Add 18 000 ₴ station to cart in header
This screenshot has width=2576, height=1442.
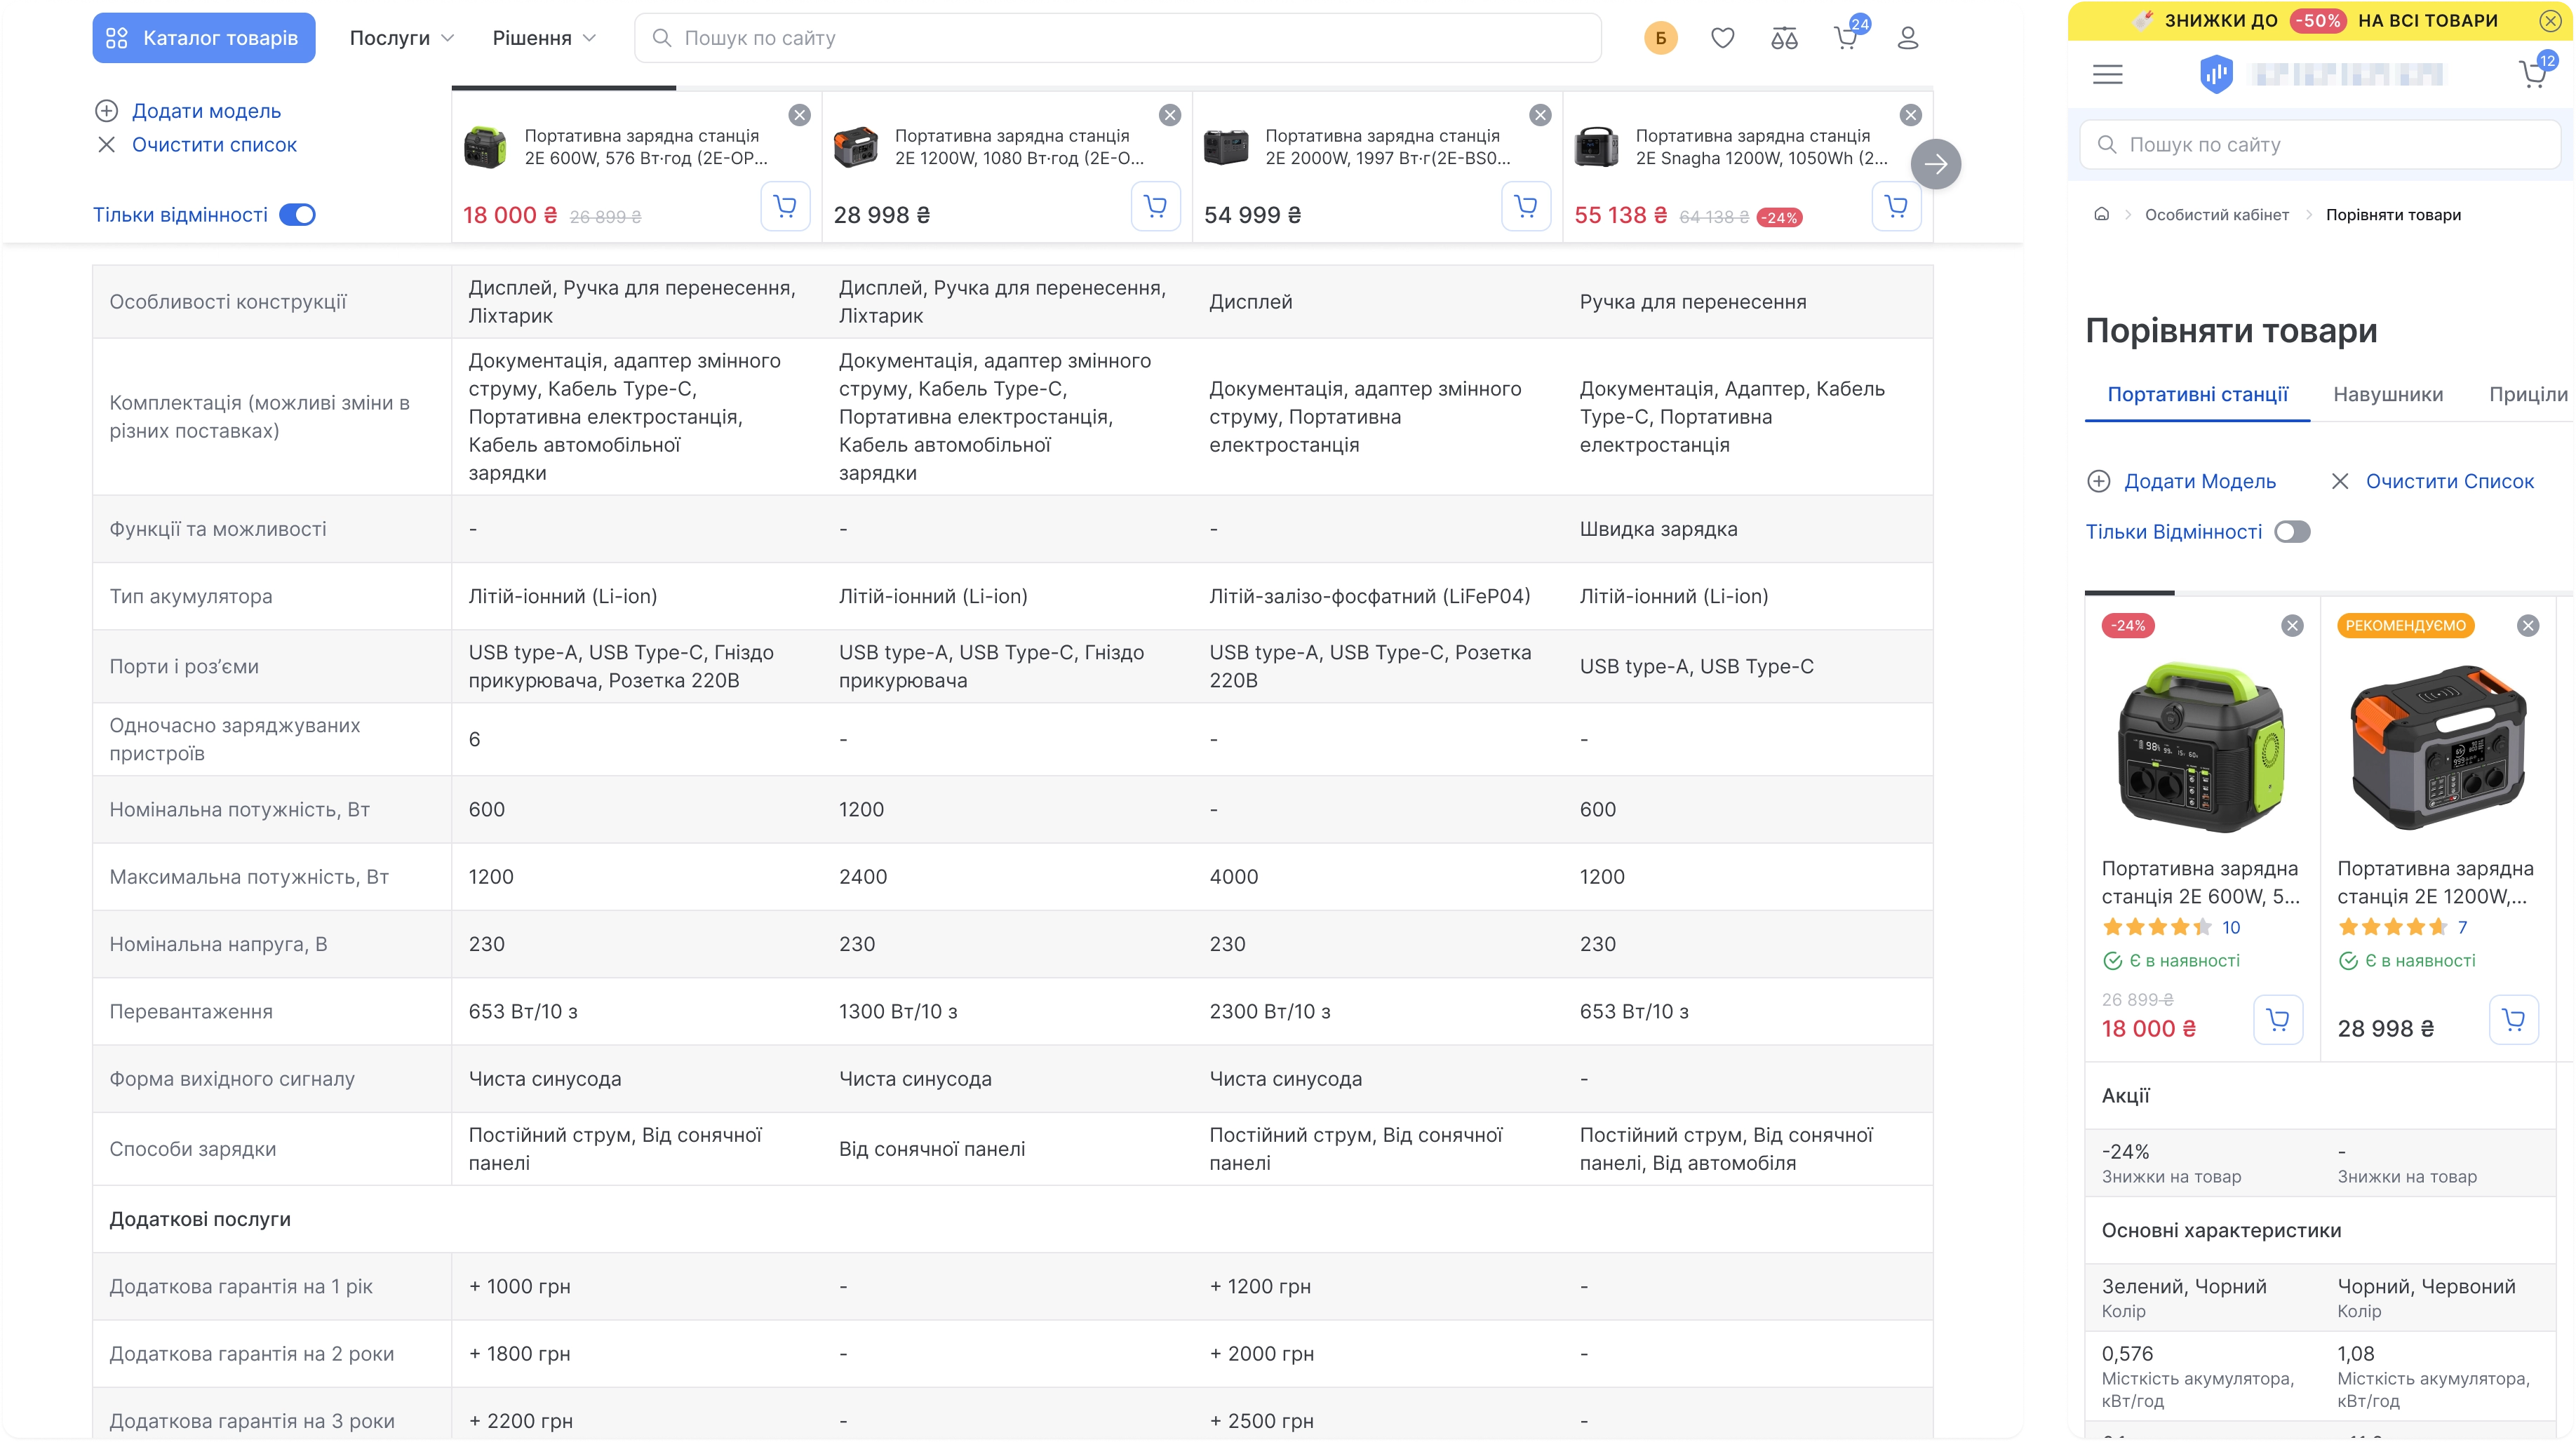pyautogui.click(x=785, y=206)
